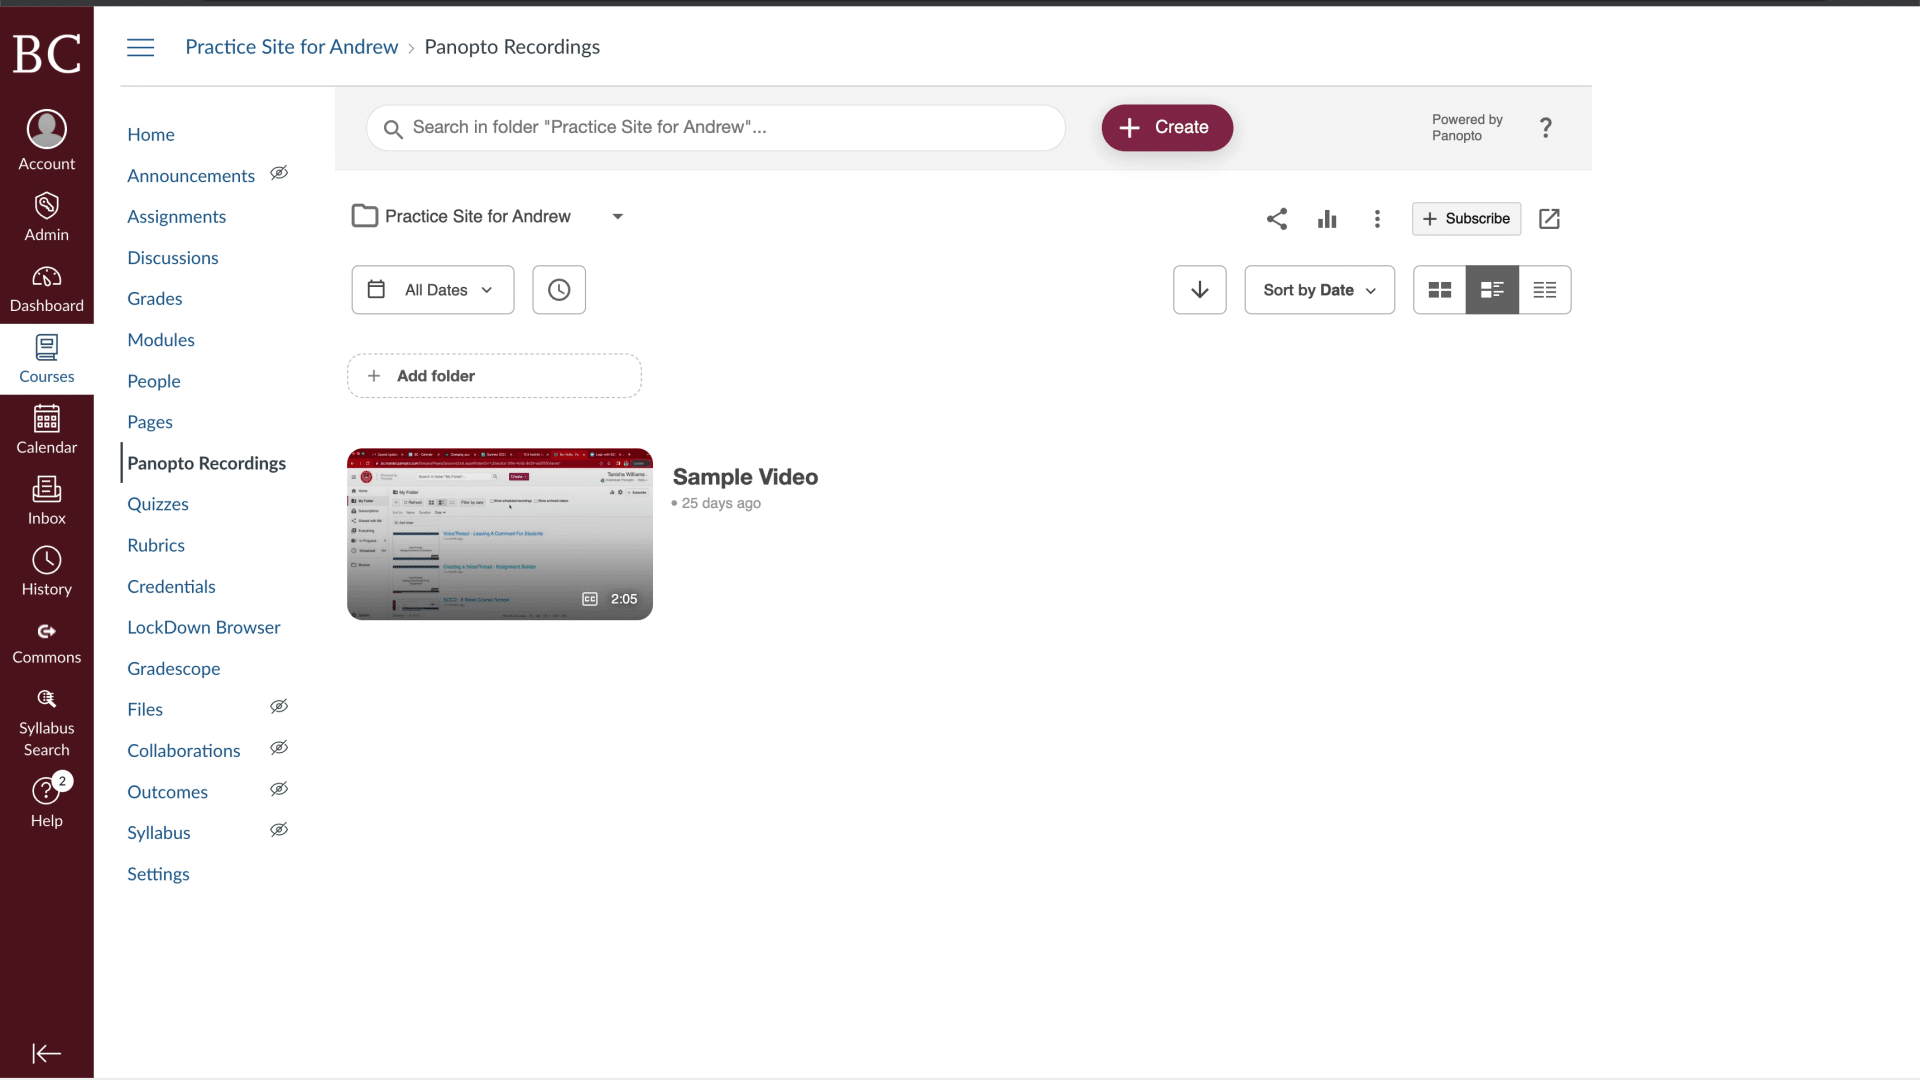This screenshot has width=1920, height=1080.
Task: Switch to grid view layout
Action: [1439, 289]
